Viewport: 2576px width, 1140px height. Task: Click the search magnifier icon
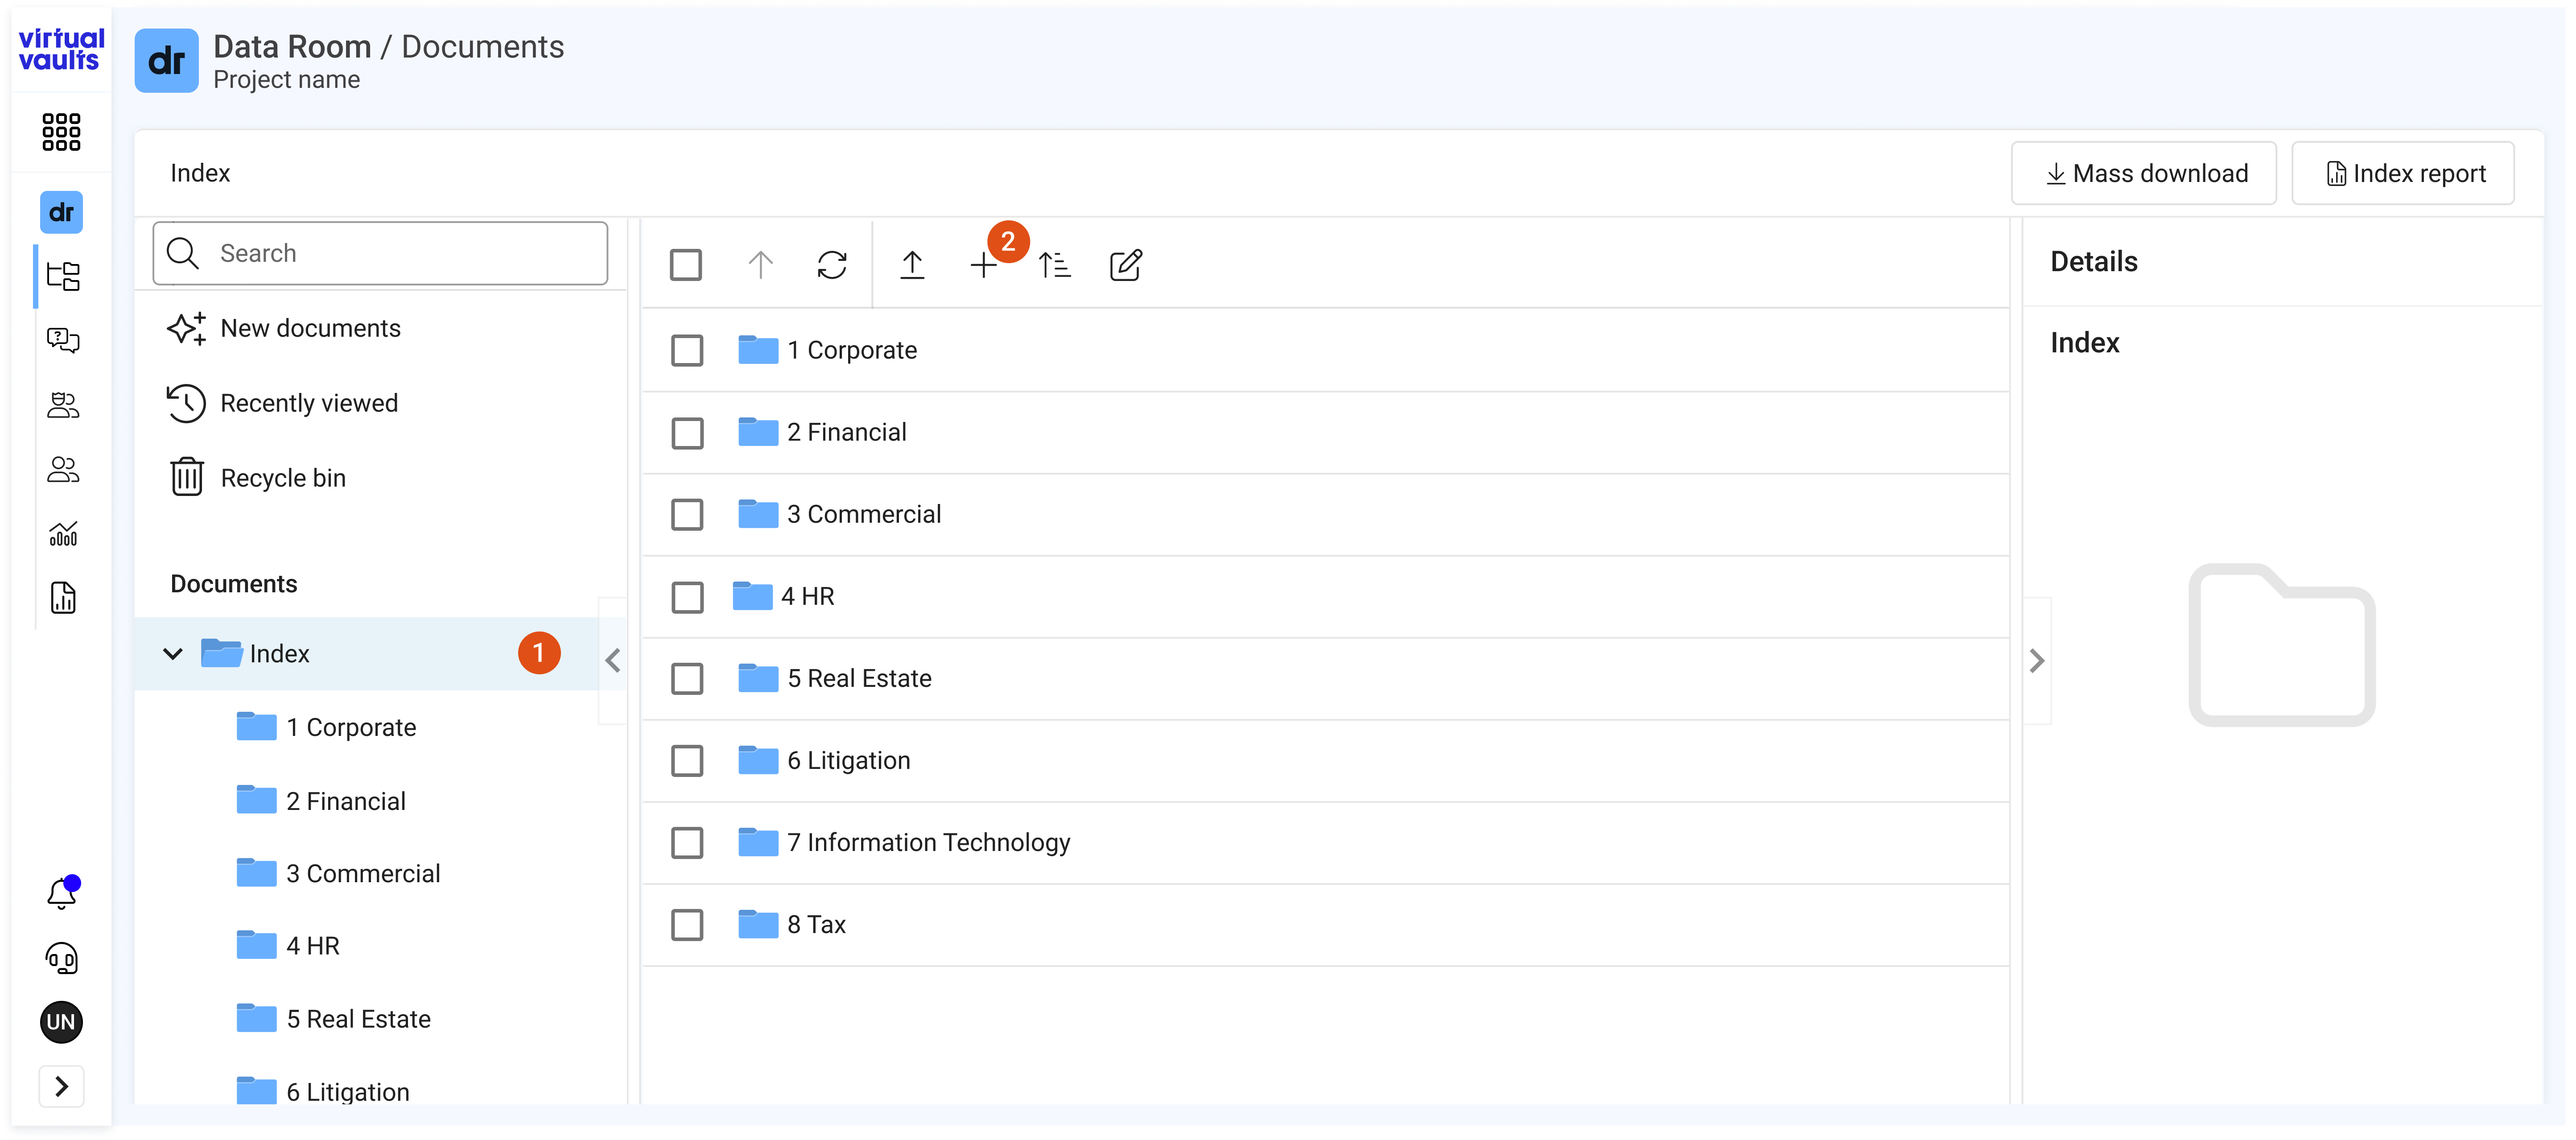183,253
